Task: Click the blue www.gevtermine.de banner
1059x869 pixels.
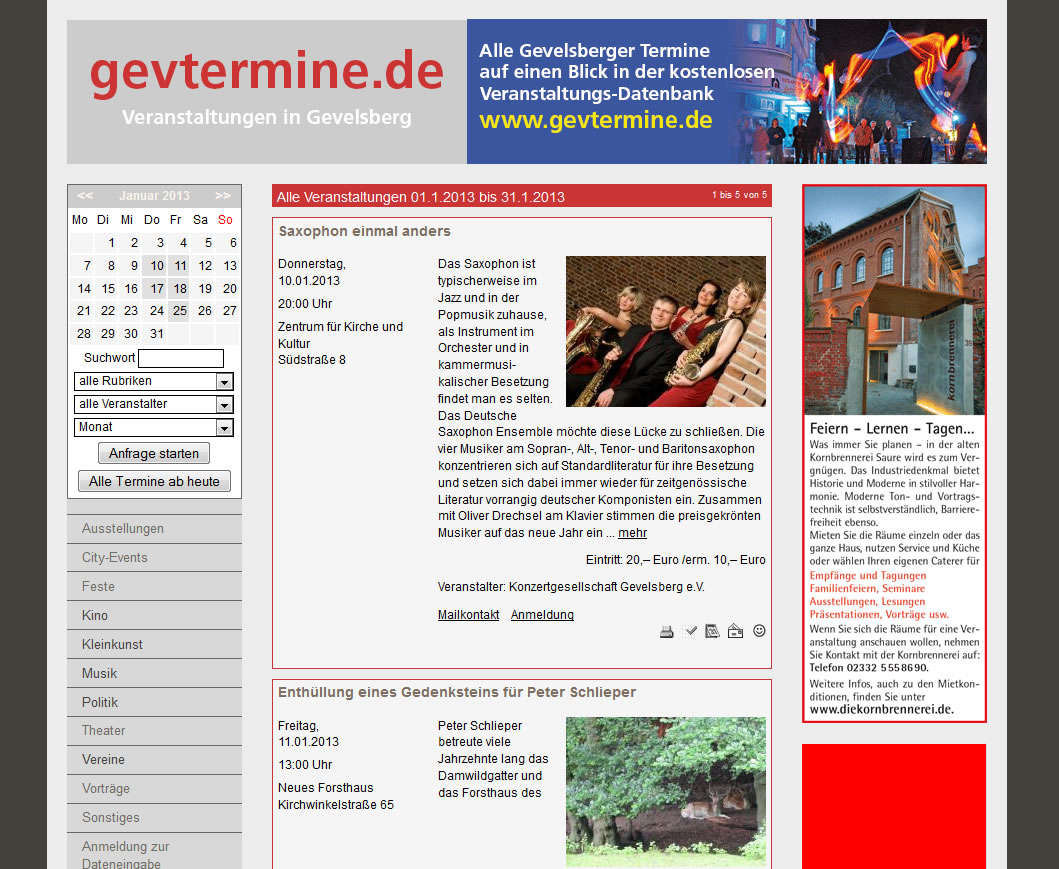Action: [x=727, y=92]
